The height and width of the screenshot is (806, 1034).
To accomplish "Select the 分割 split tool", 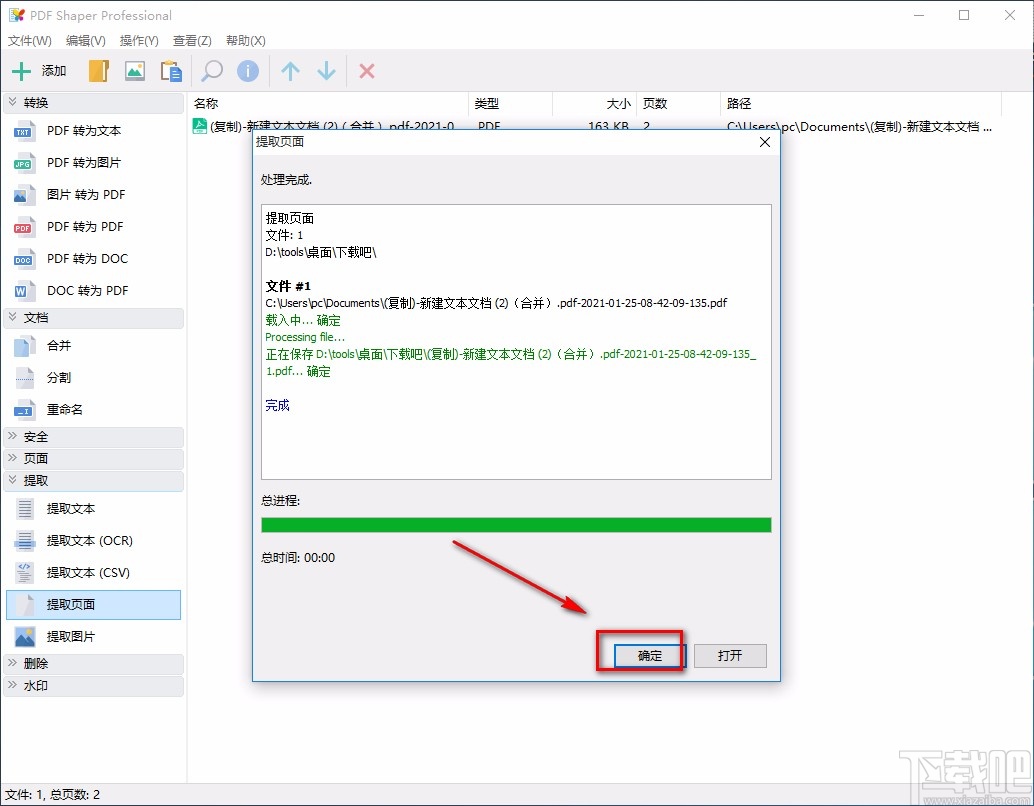I will [x=93, y=378].
